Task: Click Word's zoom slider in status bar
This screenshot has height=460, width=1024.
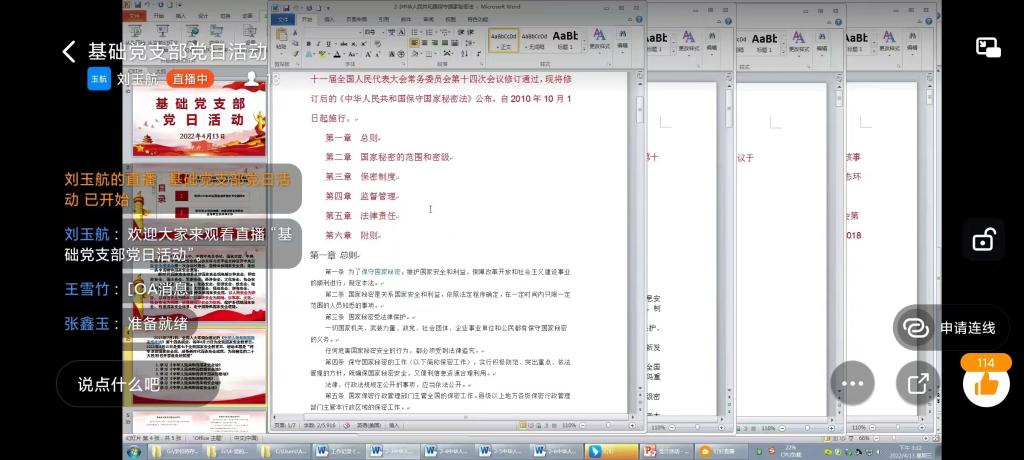Action: [605, 425]
